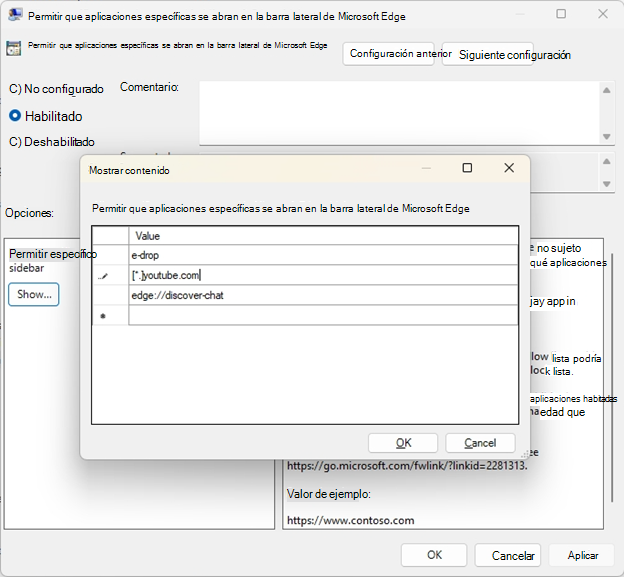Close the main policy window
This screenshot has width=624, height=577.
pyautogui.click(x=603, y=14)
